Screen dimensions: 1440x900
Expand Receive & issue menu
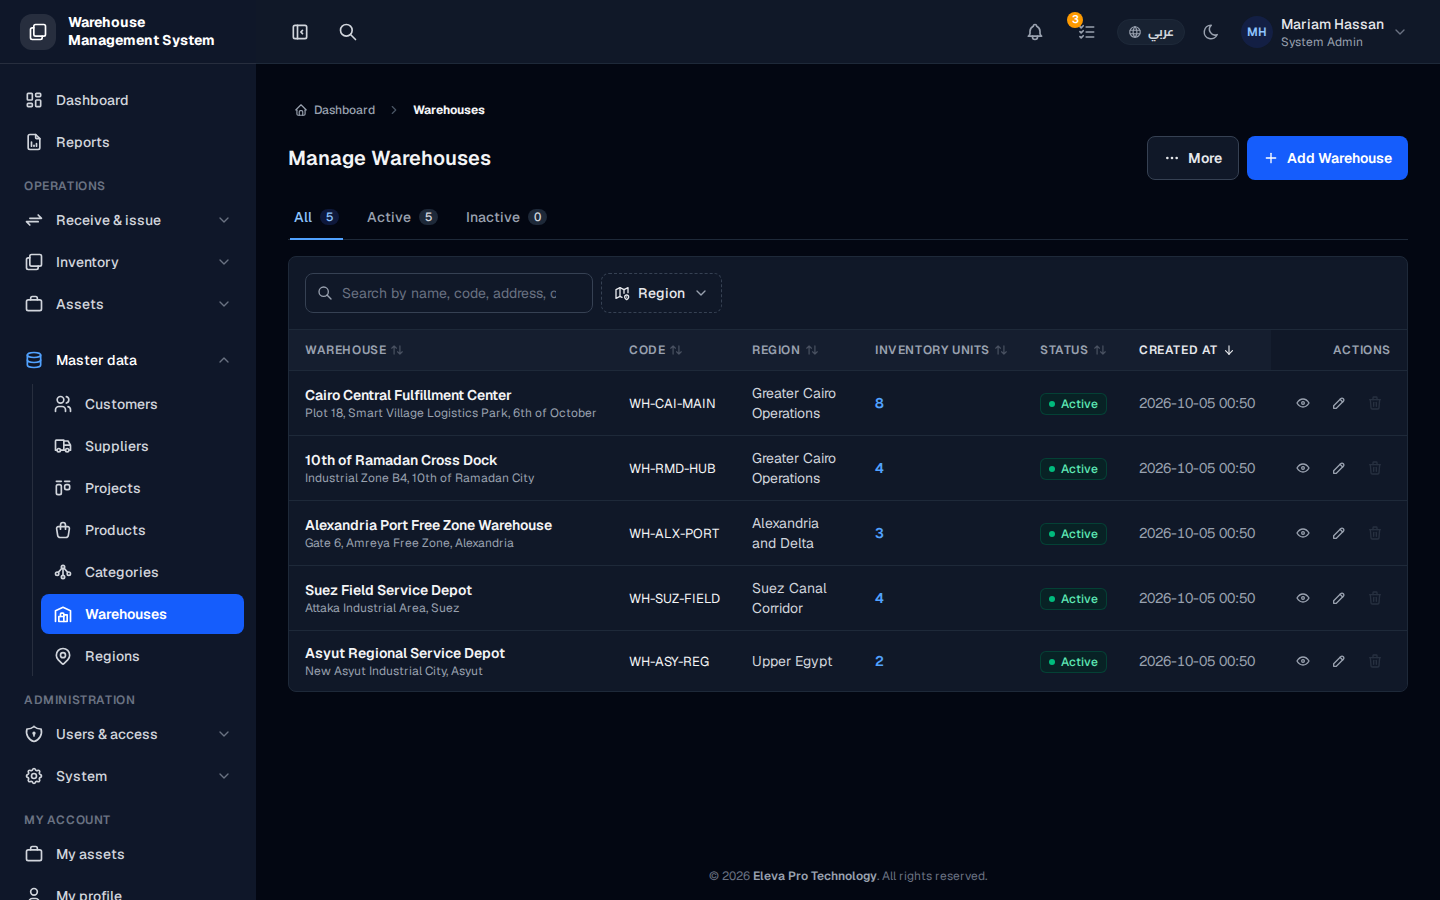tap(128, 220)
